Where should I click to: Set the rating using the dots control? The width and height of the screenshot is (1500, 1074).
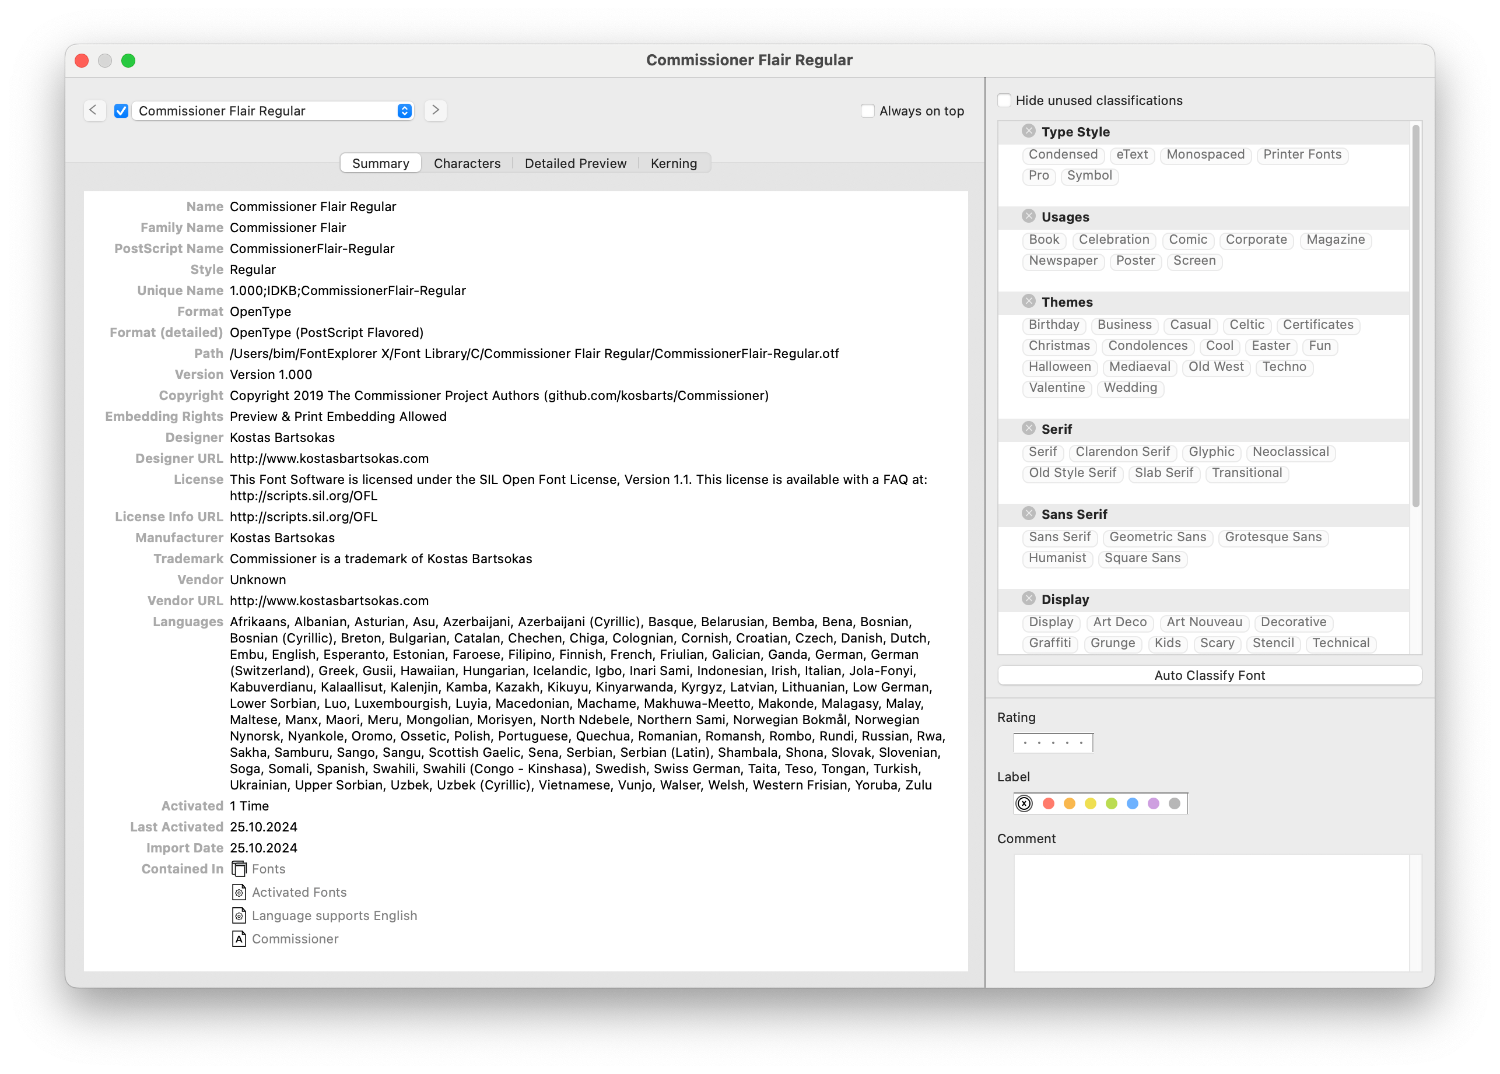[x=1053, y=743]
